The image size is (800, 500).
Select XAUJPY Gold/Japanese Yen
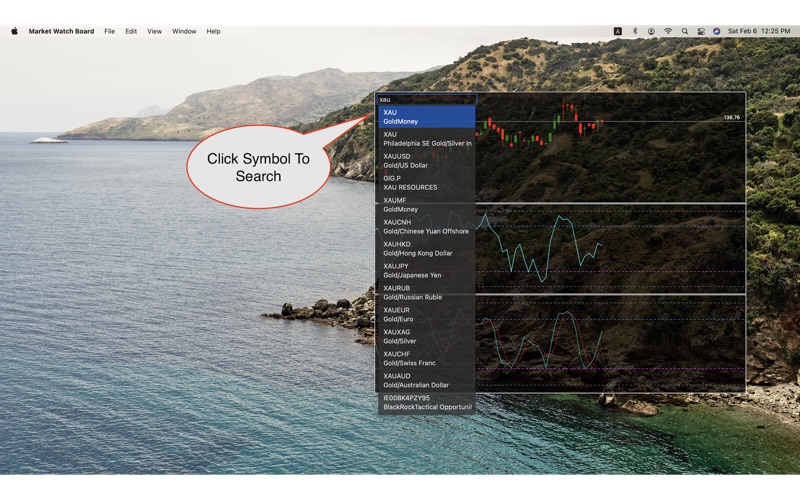point(426,270)
